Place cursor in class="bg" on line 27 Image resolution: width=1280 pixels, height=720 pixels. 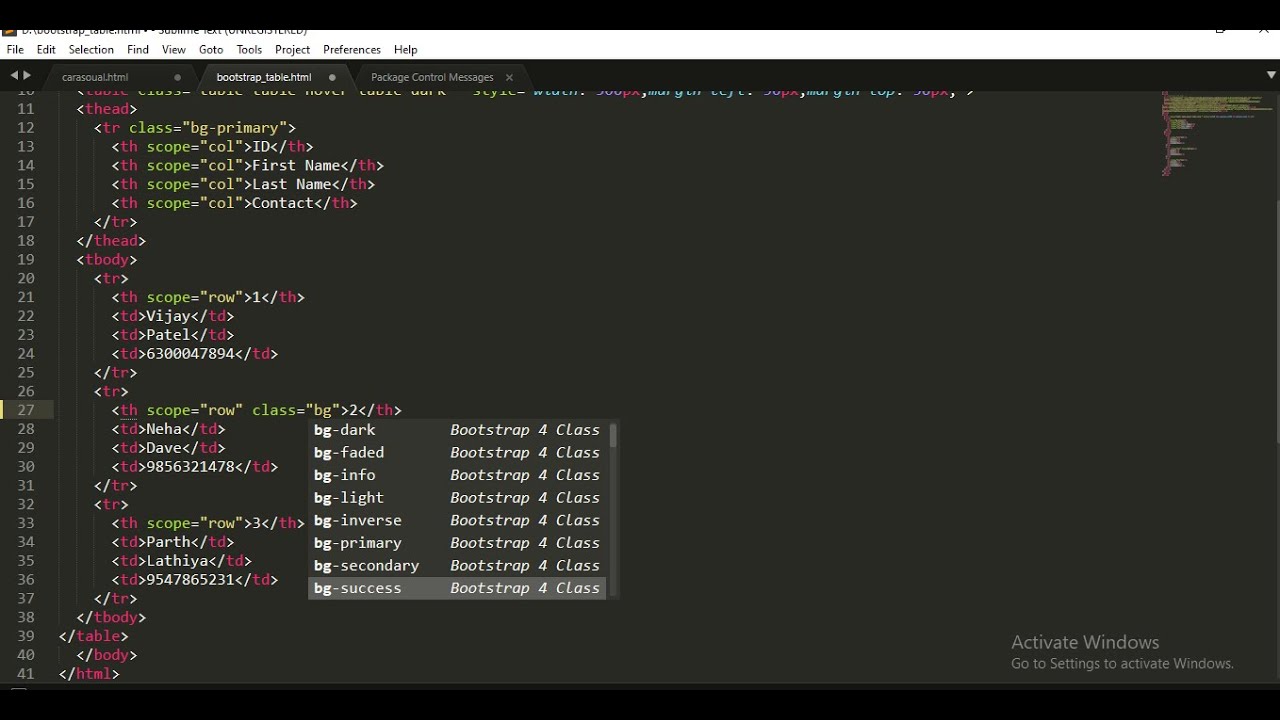[296, 410]
